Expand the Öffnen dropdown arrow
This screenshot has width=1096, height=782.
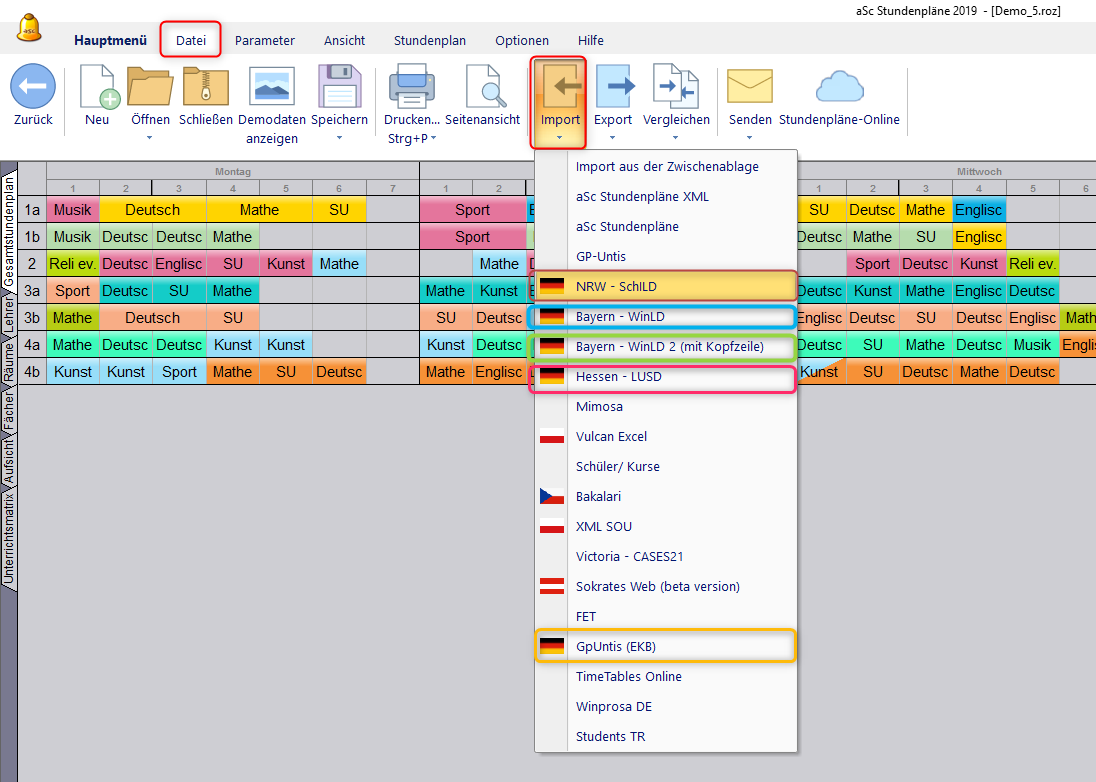click(150, 138)
